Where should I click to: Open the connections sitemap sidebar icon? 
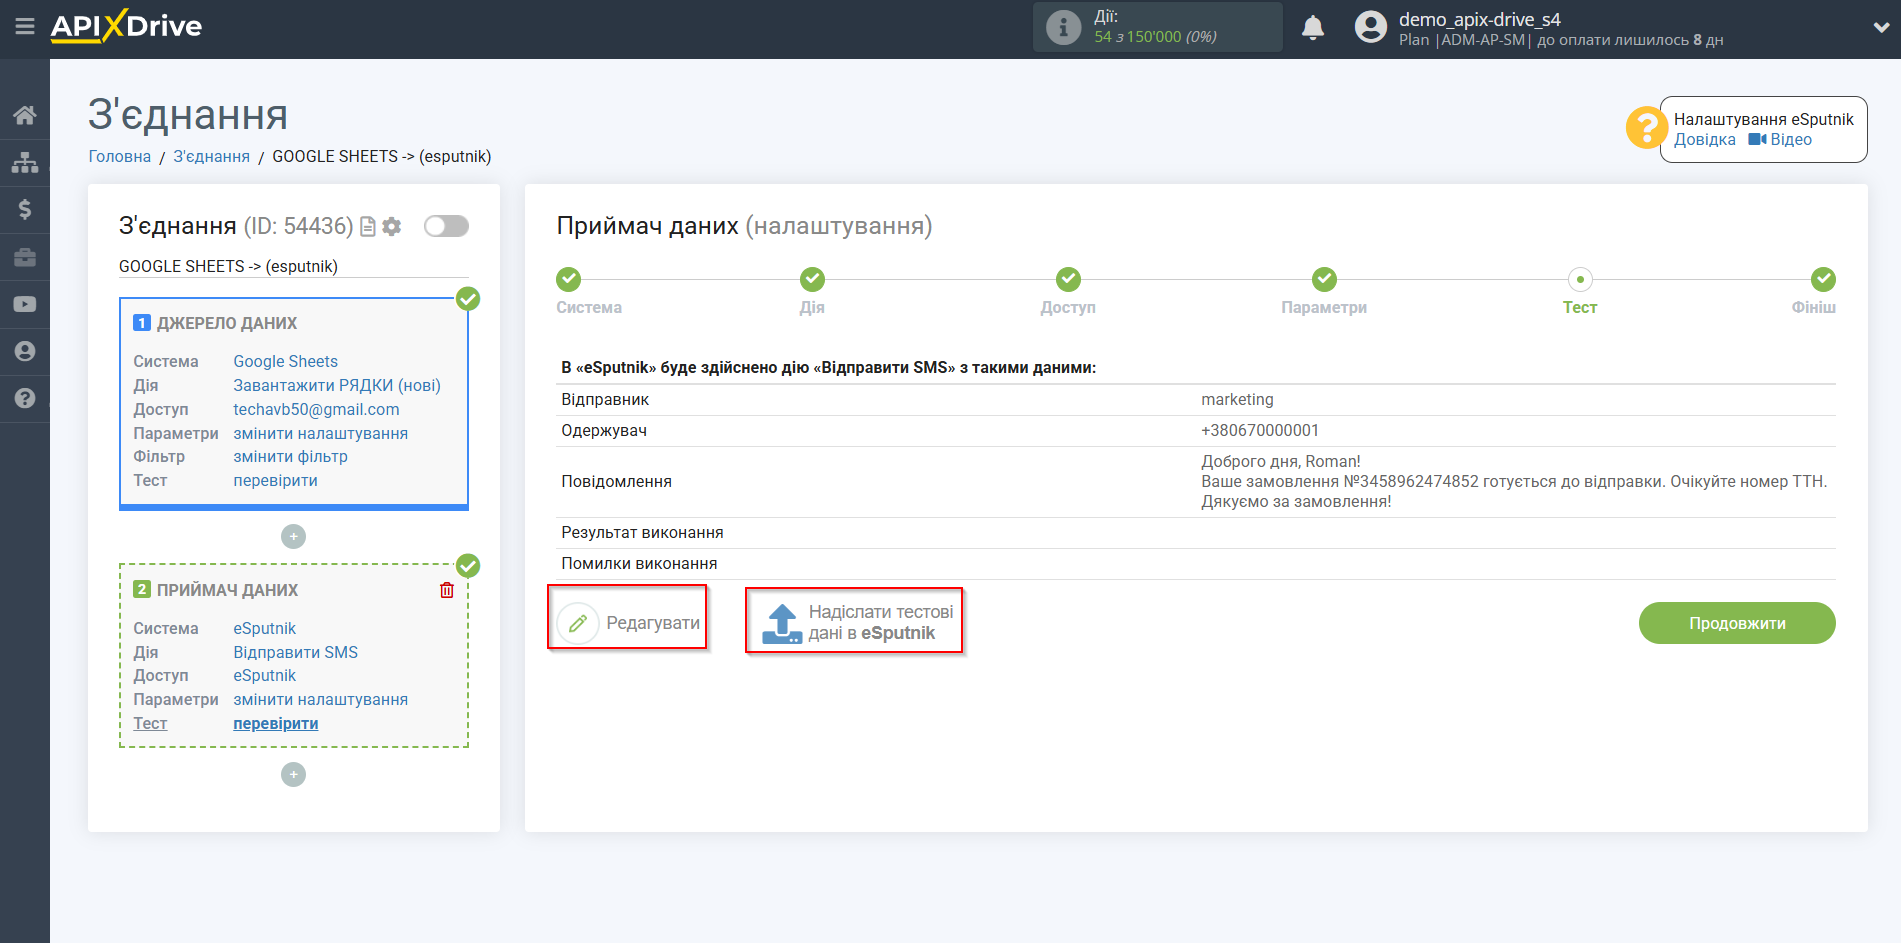click(25, 162)
